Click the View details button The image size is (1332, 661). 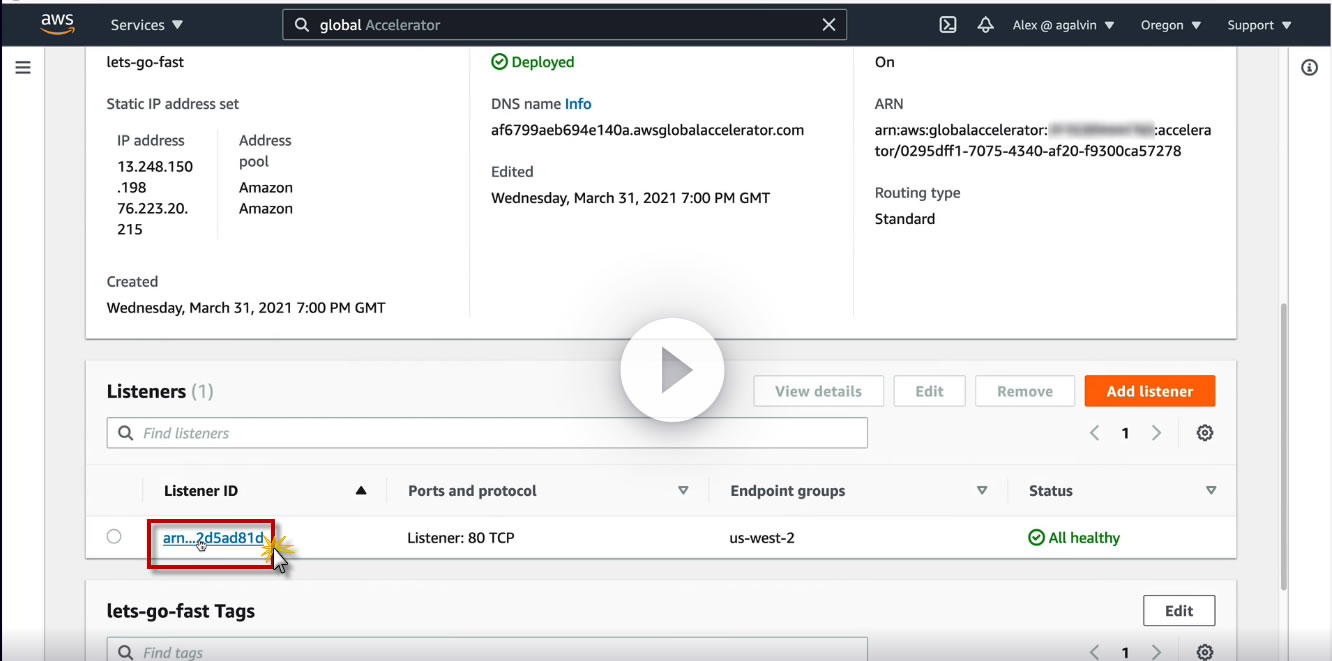[818, 391]
